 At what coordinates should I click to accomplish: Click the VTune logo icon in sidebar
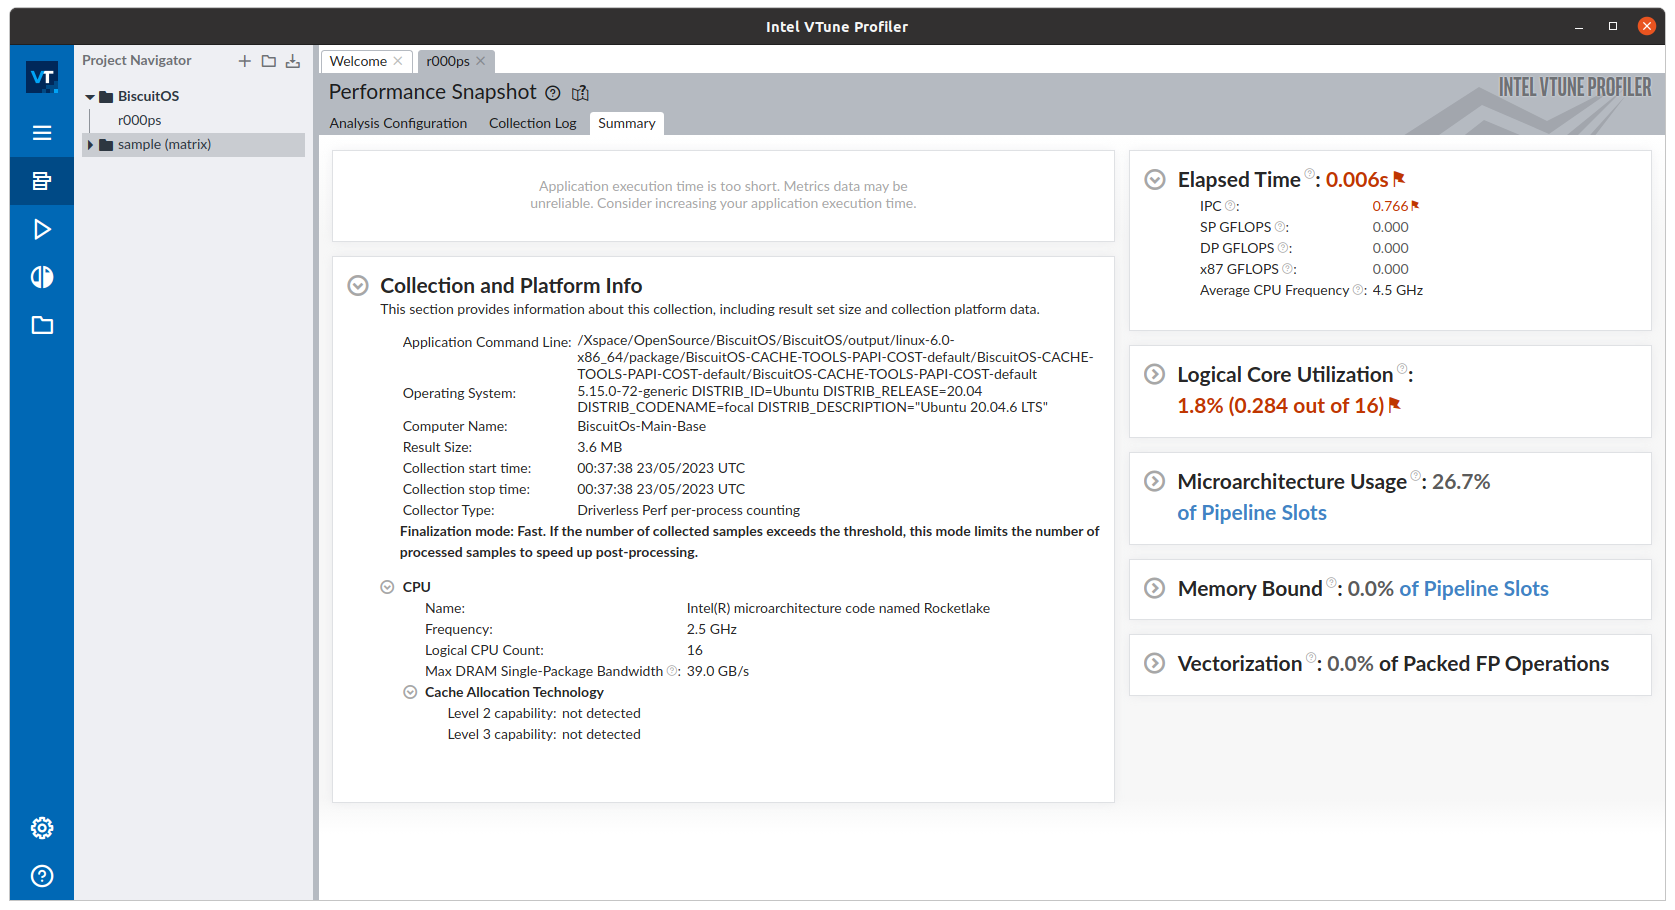pos(42,77)
